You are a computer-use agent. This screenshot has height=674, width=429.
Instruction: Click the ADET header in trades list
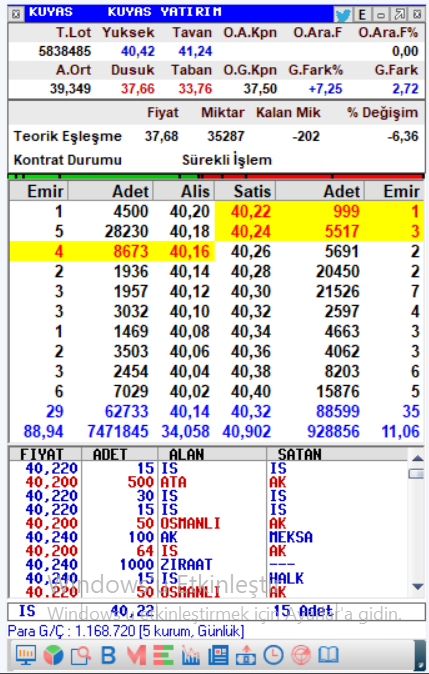pyautogui.click(x=110, y=454)
